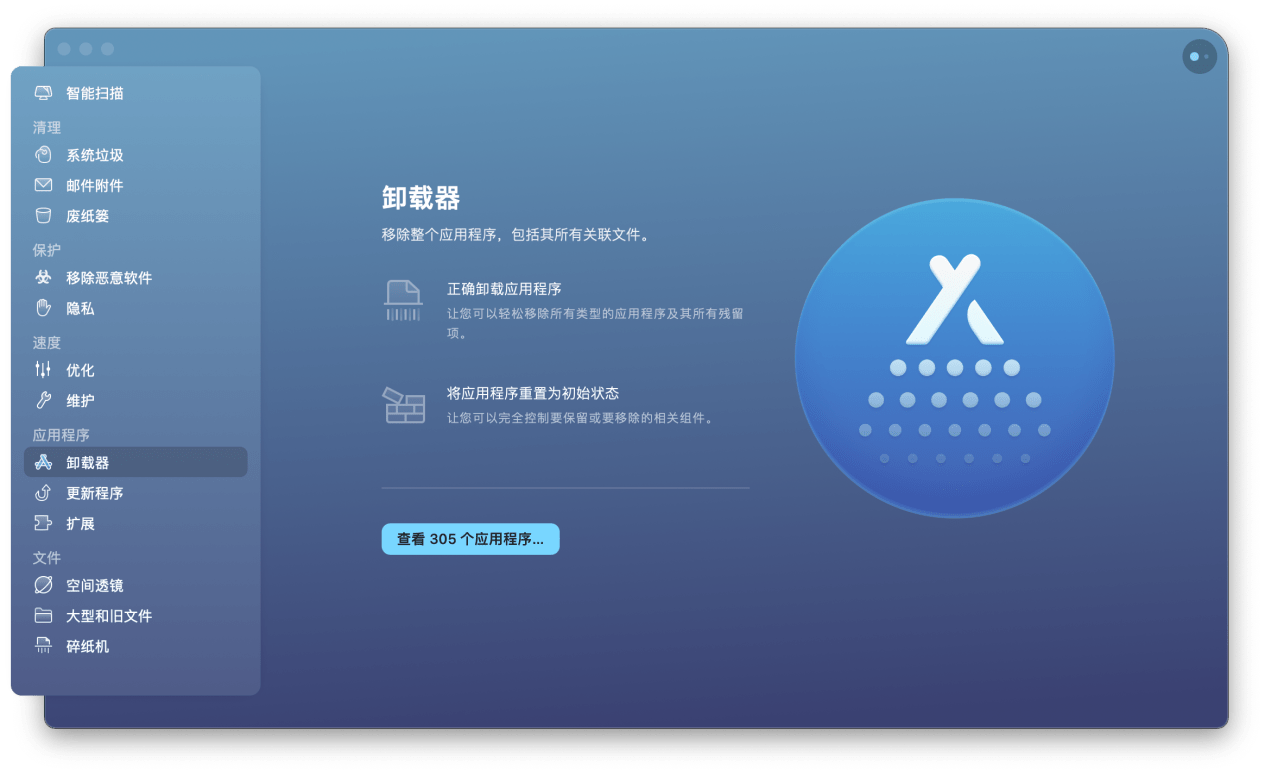The width and height of the screenshot is (1265, 776).
Task: Click the Optimization sliders icon
Action: click(43, 370)
